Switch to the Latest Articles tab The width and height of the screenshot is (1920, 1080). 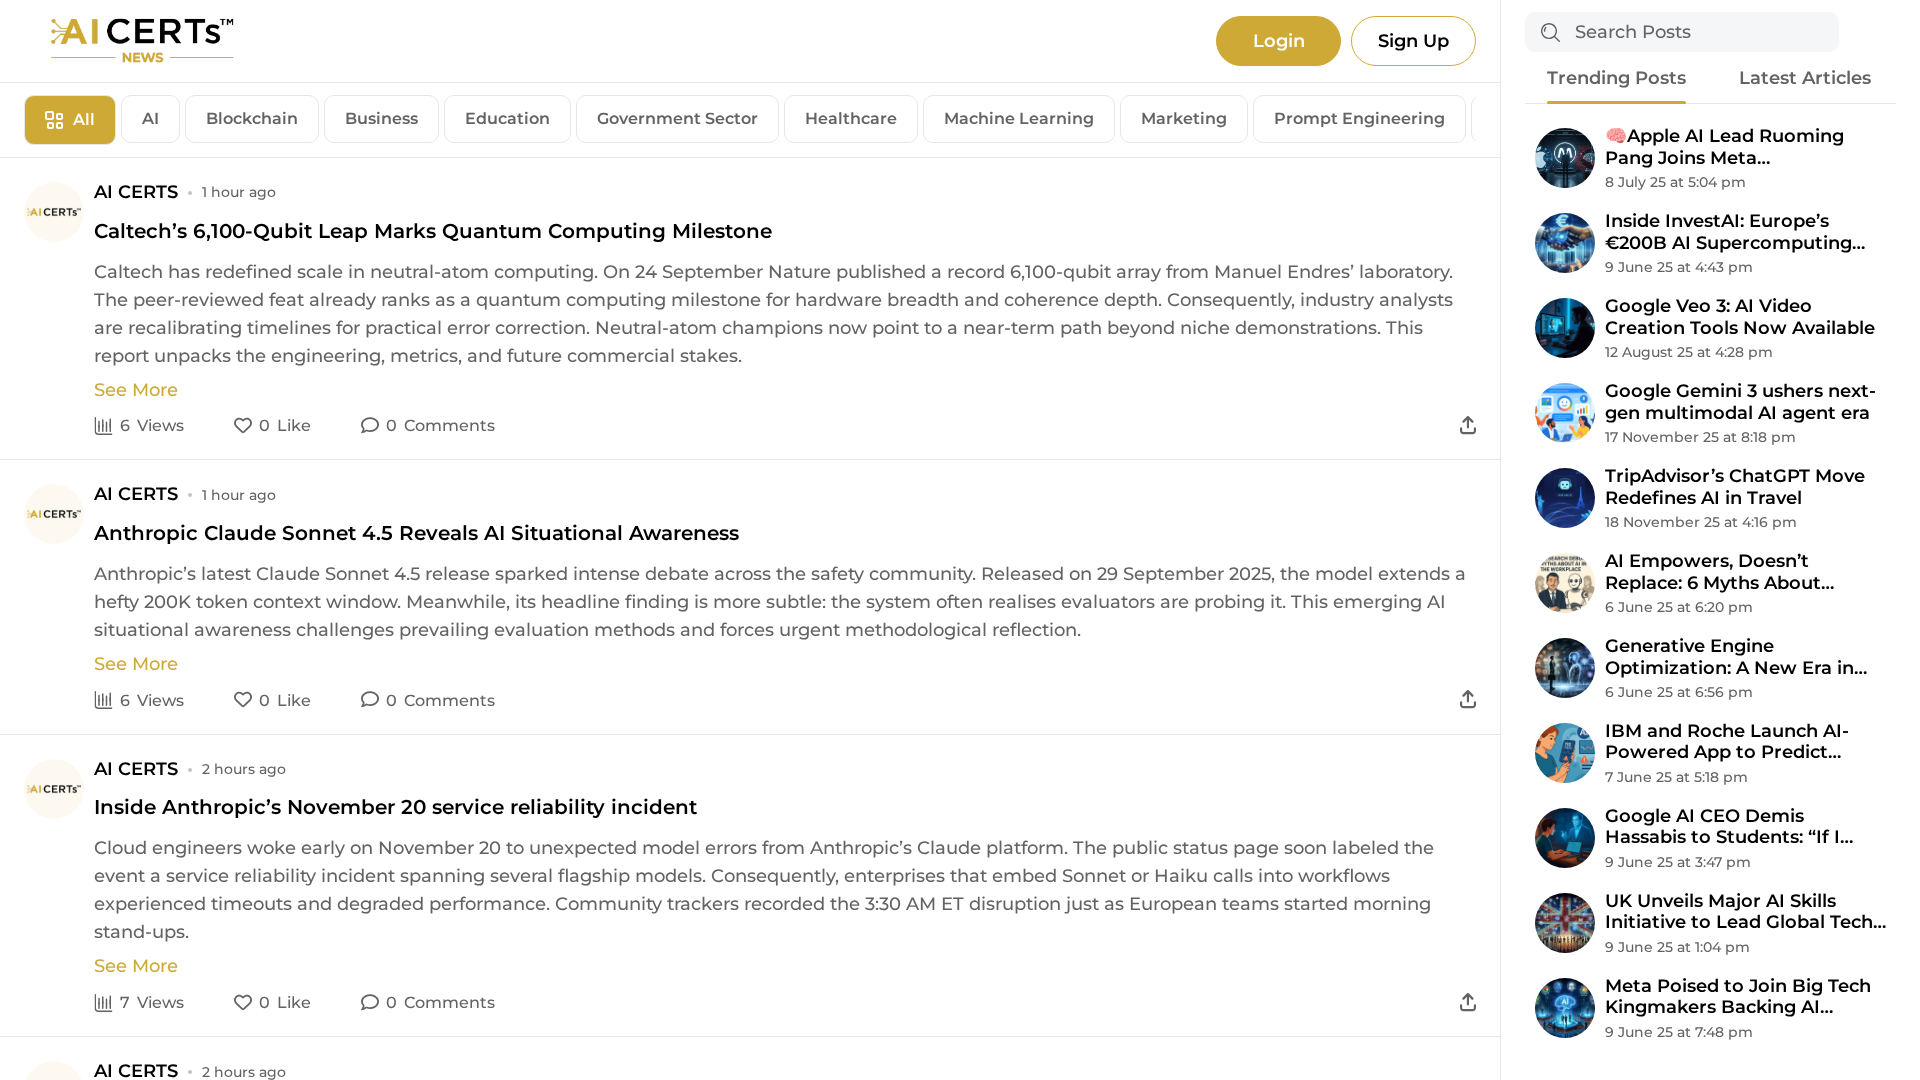(1804, 78)
